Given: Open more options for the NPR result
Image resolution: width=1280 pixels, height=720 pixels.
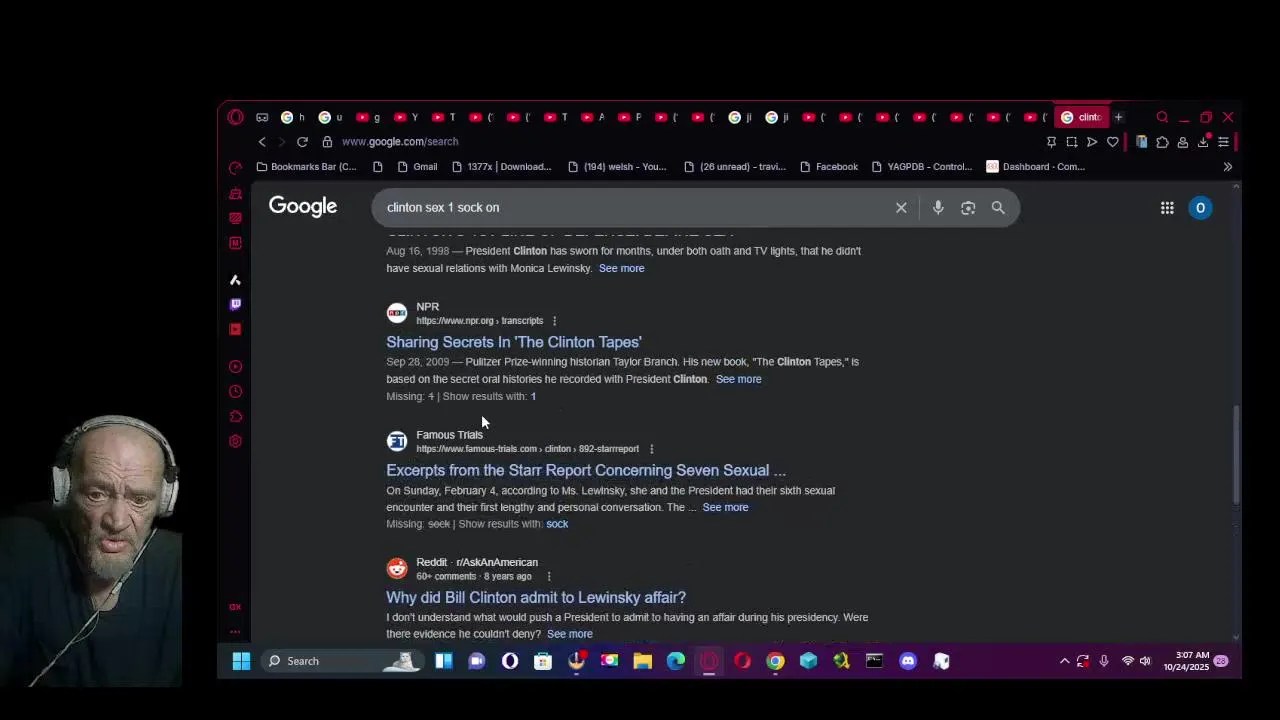Looking at the screenshot, I should tap(554, 321).
